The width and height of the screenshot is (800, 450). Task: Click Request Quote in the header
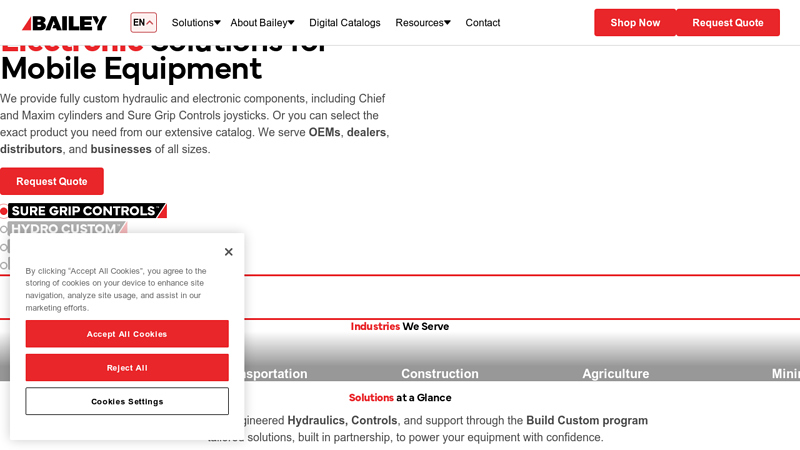(x=727, y=23)
